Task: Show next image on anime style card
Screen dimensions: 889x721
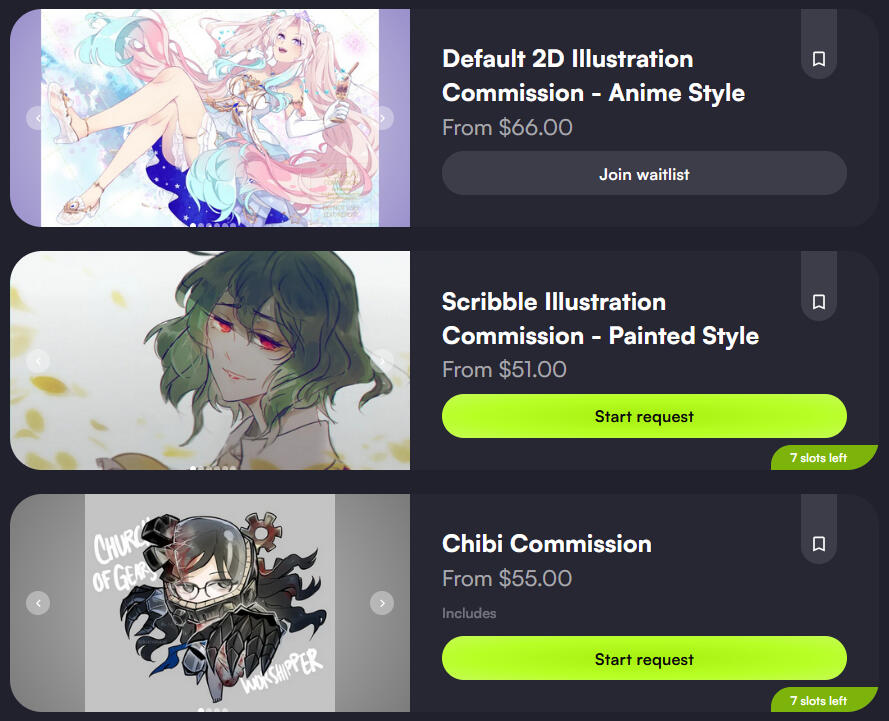Action: tap(382, 118)
